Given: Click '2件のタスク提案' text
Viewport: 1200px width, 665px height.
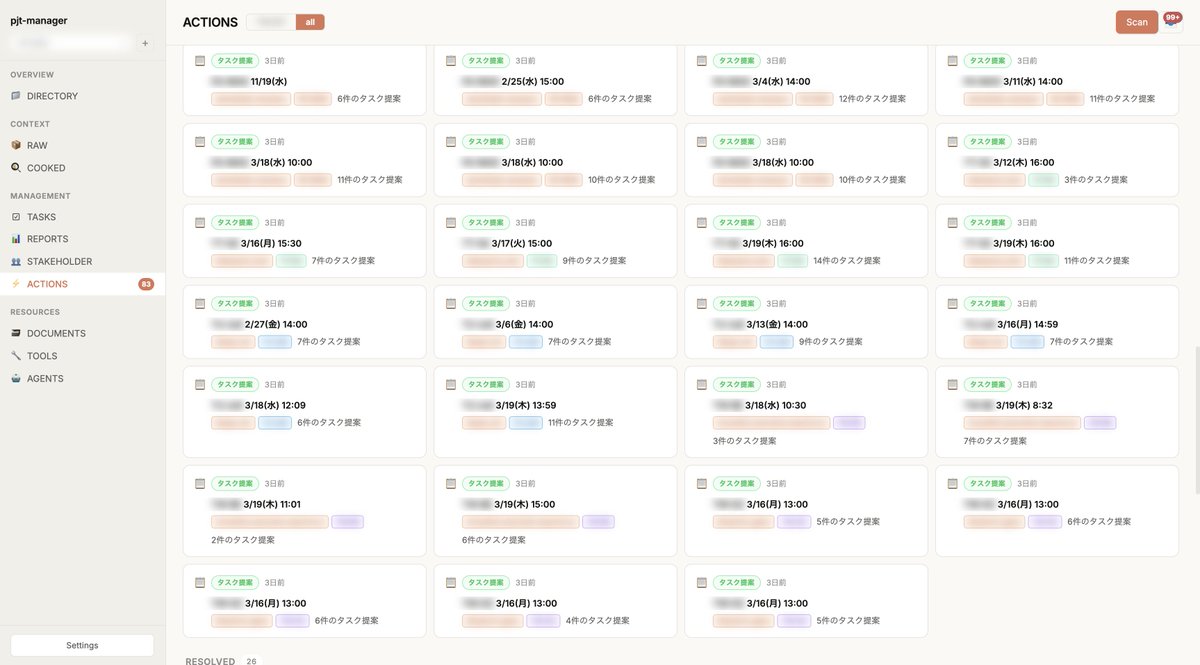Looking at the screenshot, I should pyautogui.click(x=243, y=540).
